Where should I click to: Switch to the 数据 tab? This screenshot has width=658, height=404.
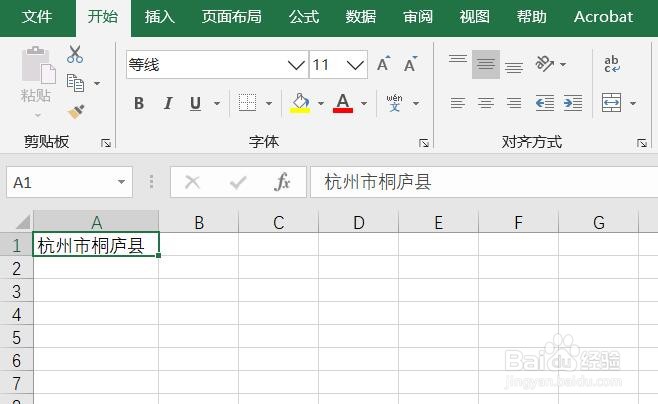(x=360, y=17)
